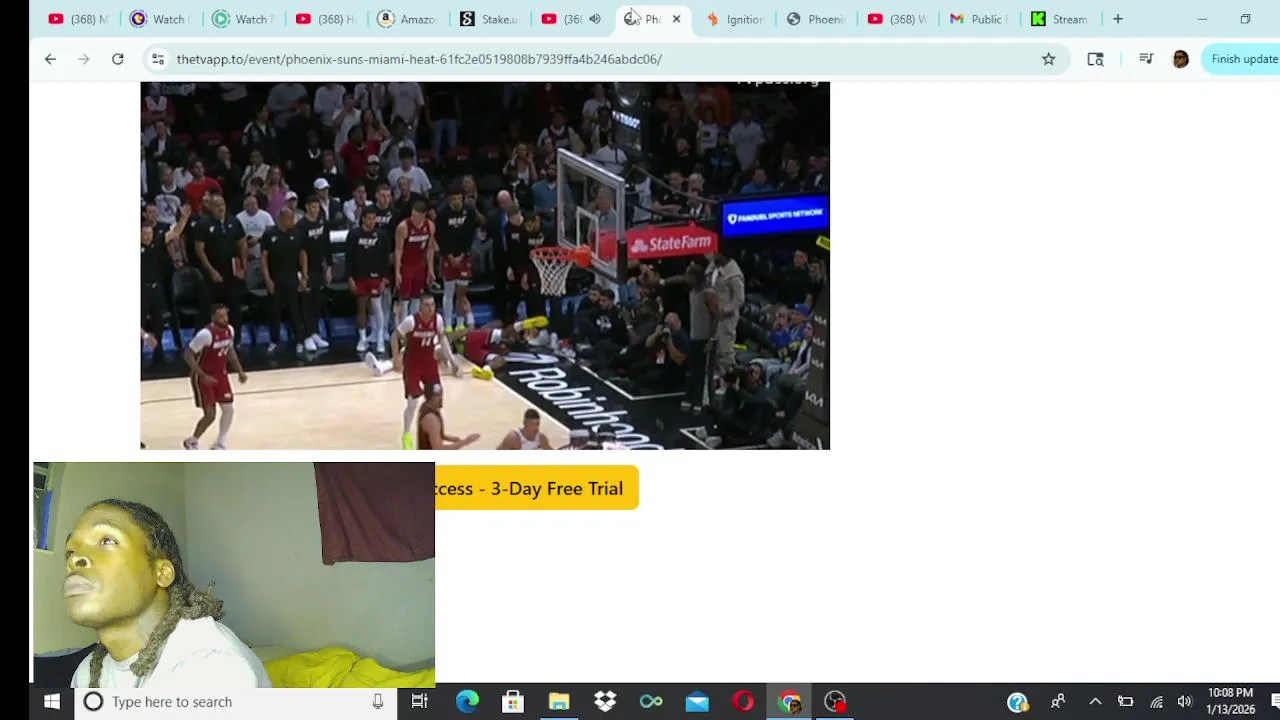Viewport: 1280px width, 720px height.
Task: Switch to the globe-icon 'Phoenix' tab
Action: (x=817, y=19)
